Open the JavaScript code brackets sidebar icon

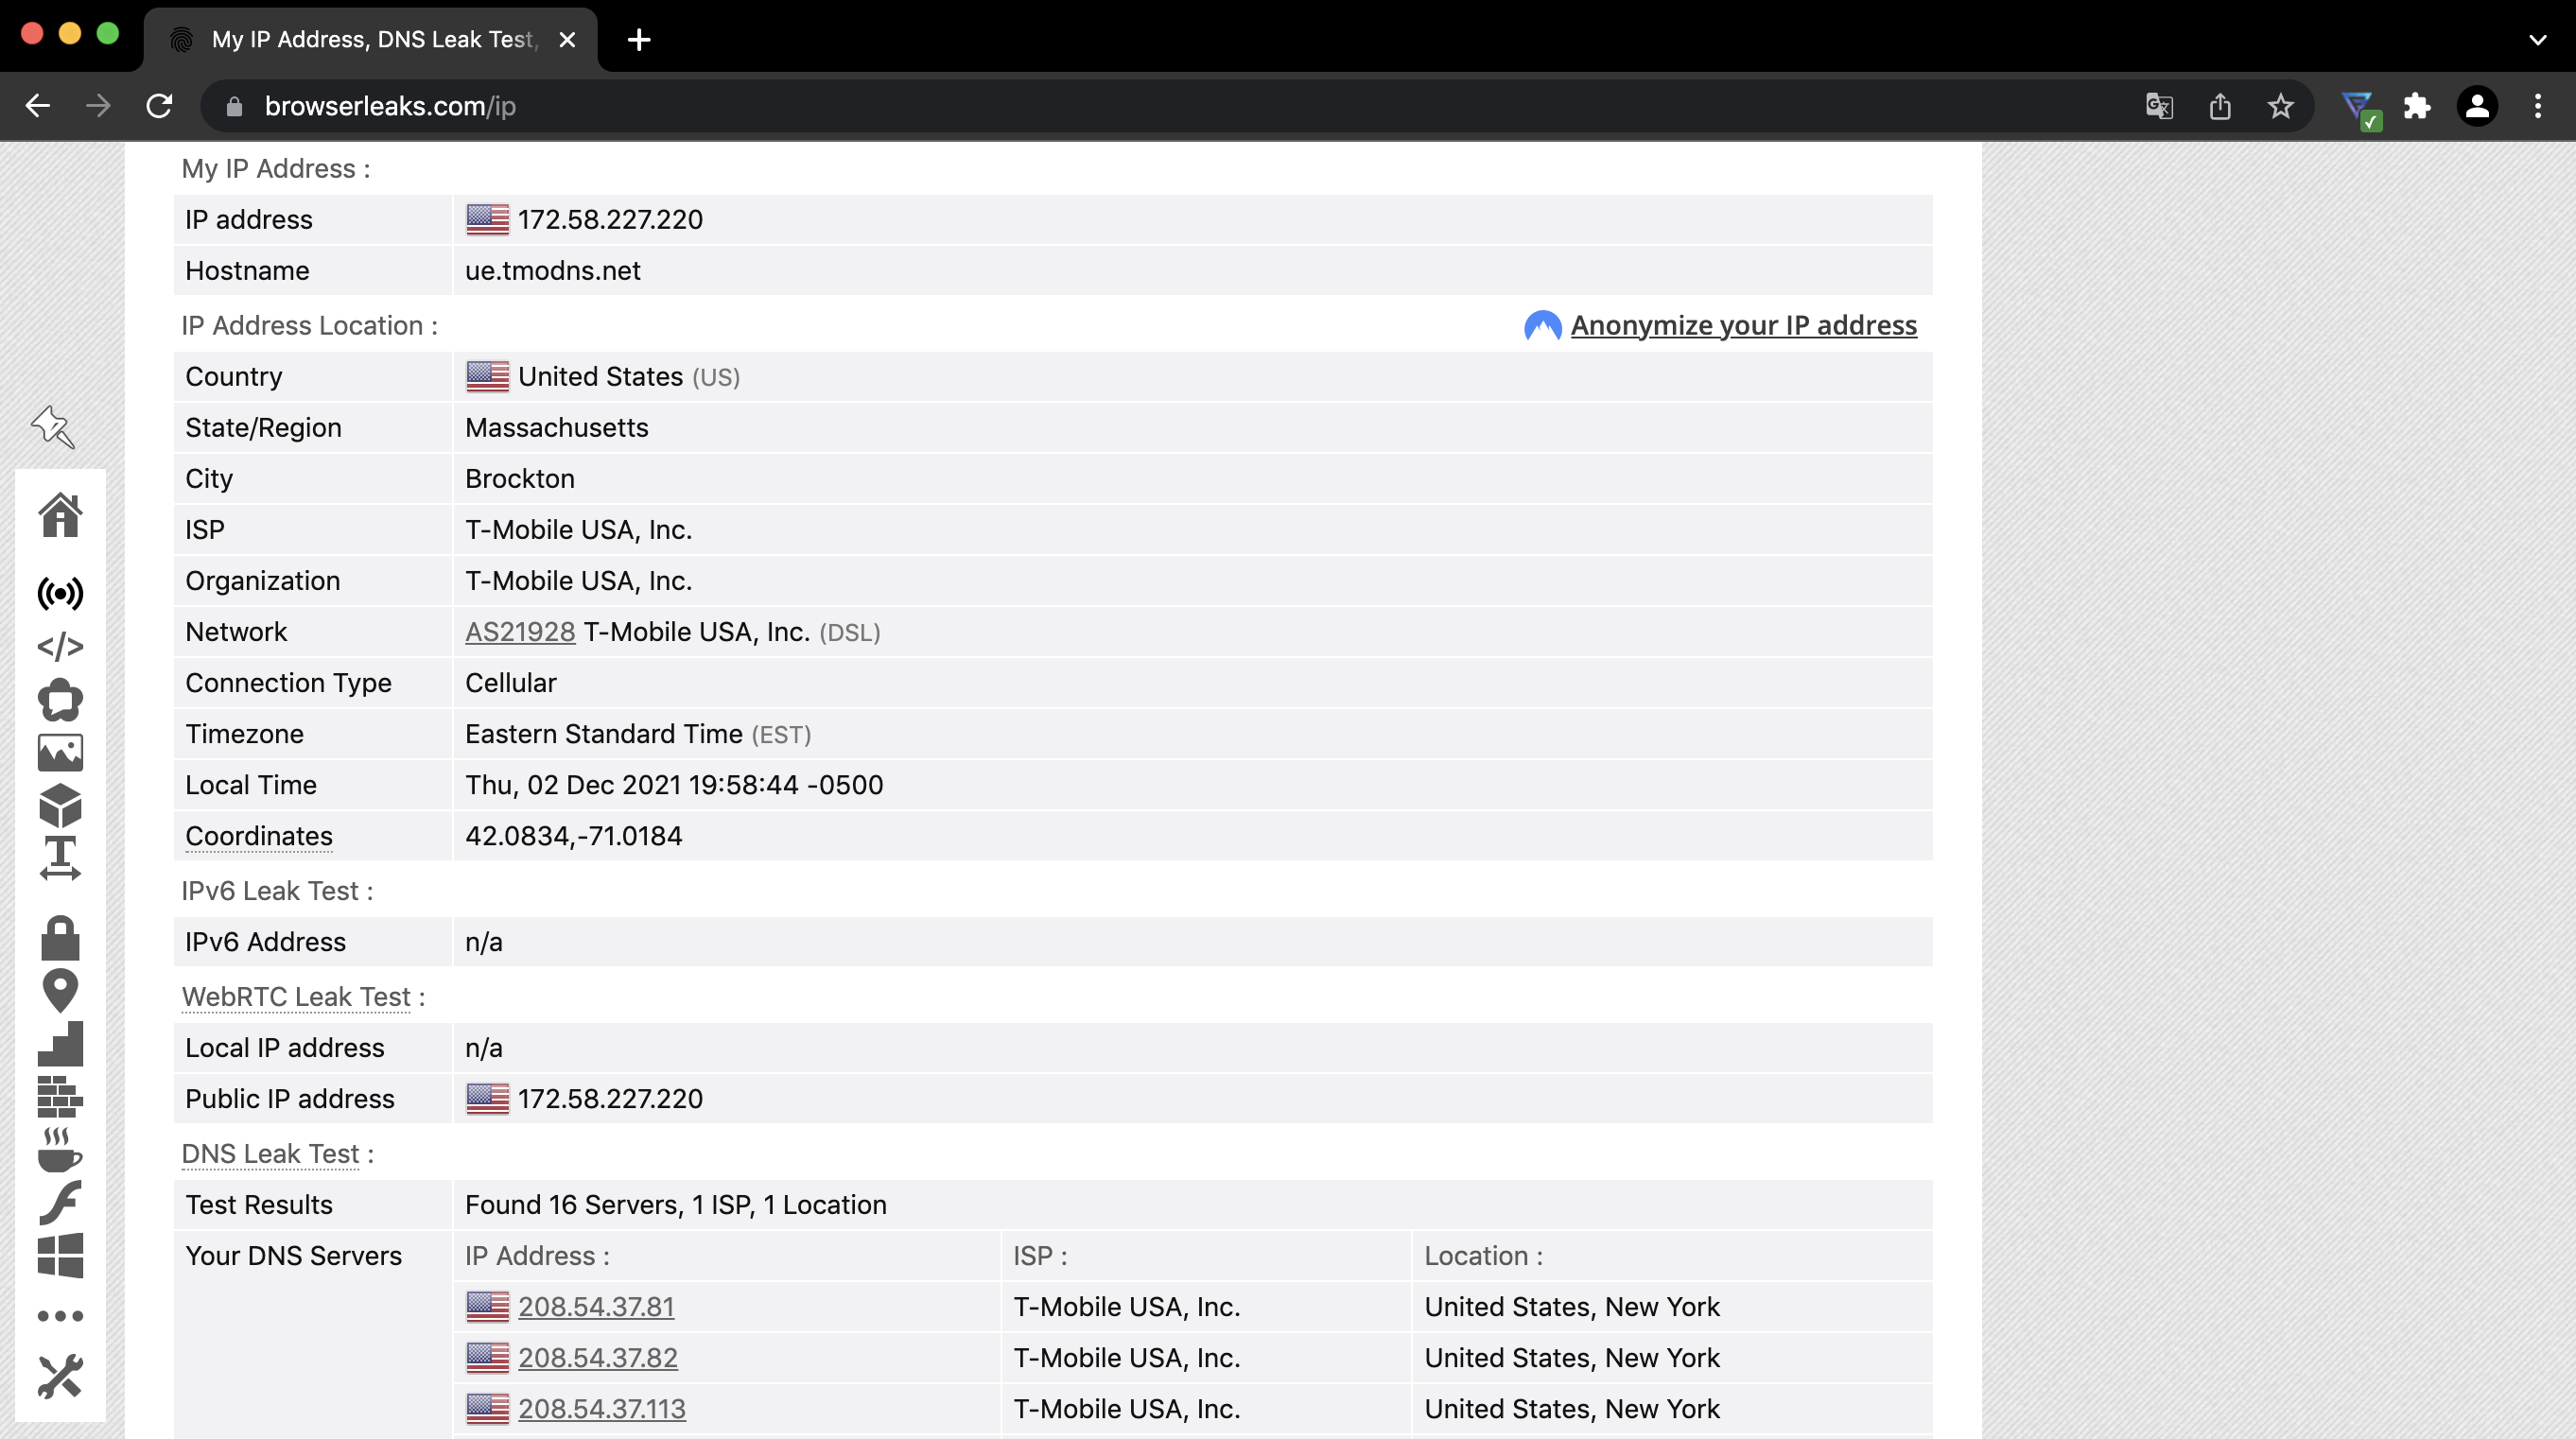[x=60, y=647]
